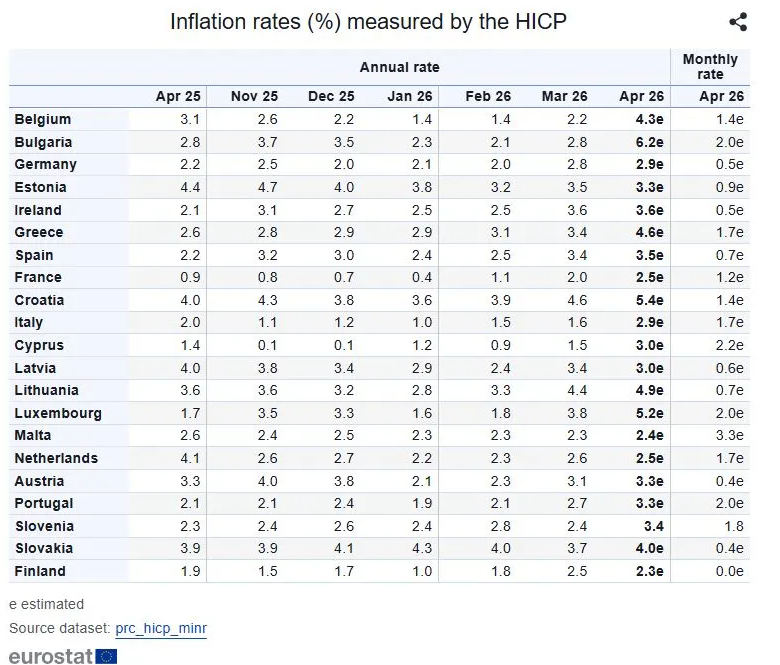The width and height of the screenshot is (780, 665).
Task: Select the Nov 25 column header
Action: click(253, 96)
